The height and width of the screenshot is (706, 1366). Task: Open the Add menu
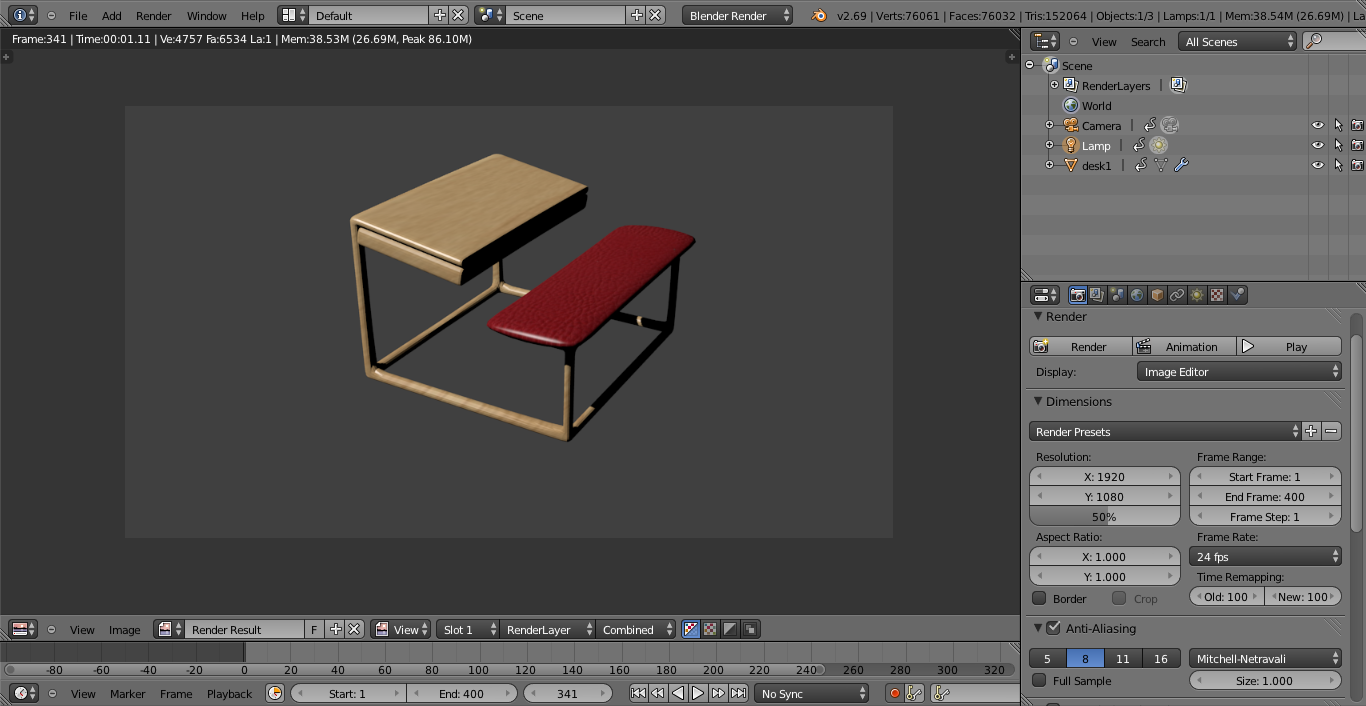pos(112,15)
